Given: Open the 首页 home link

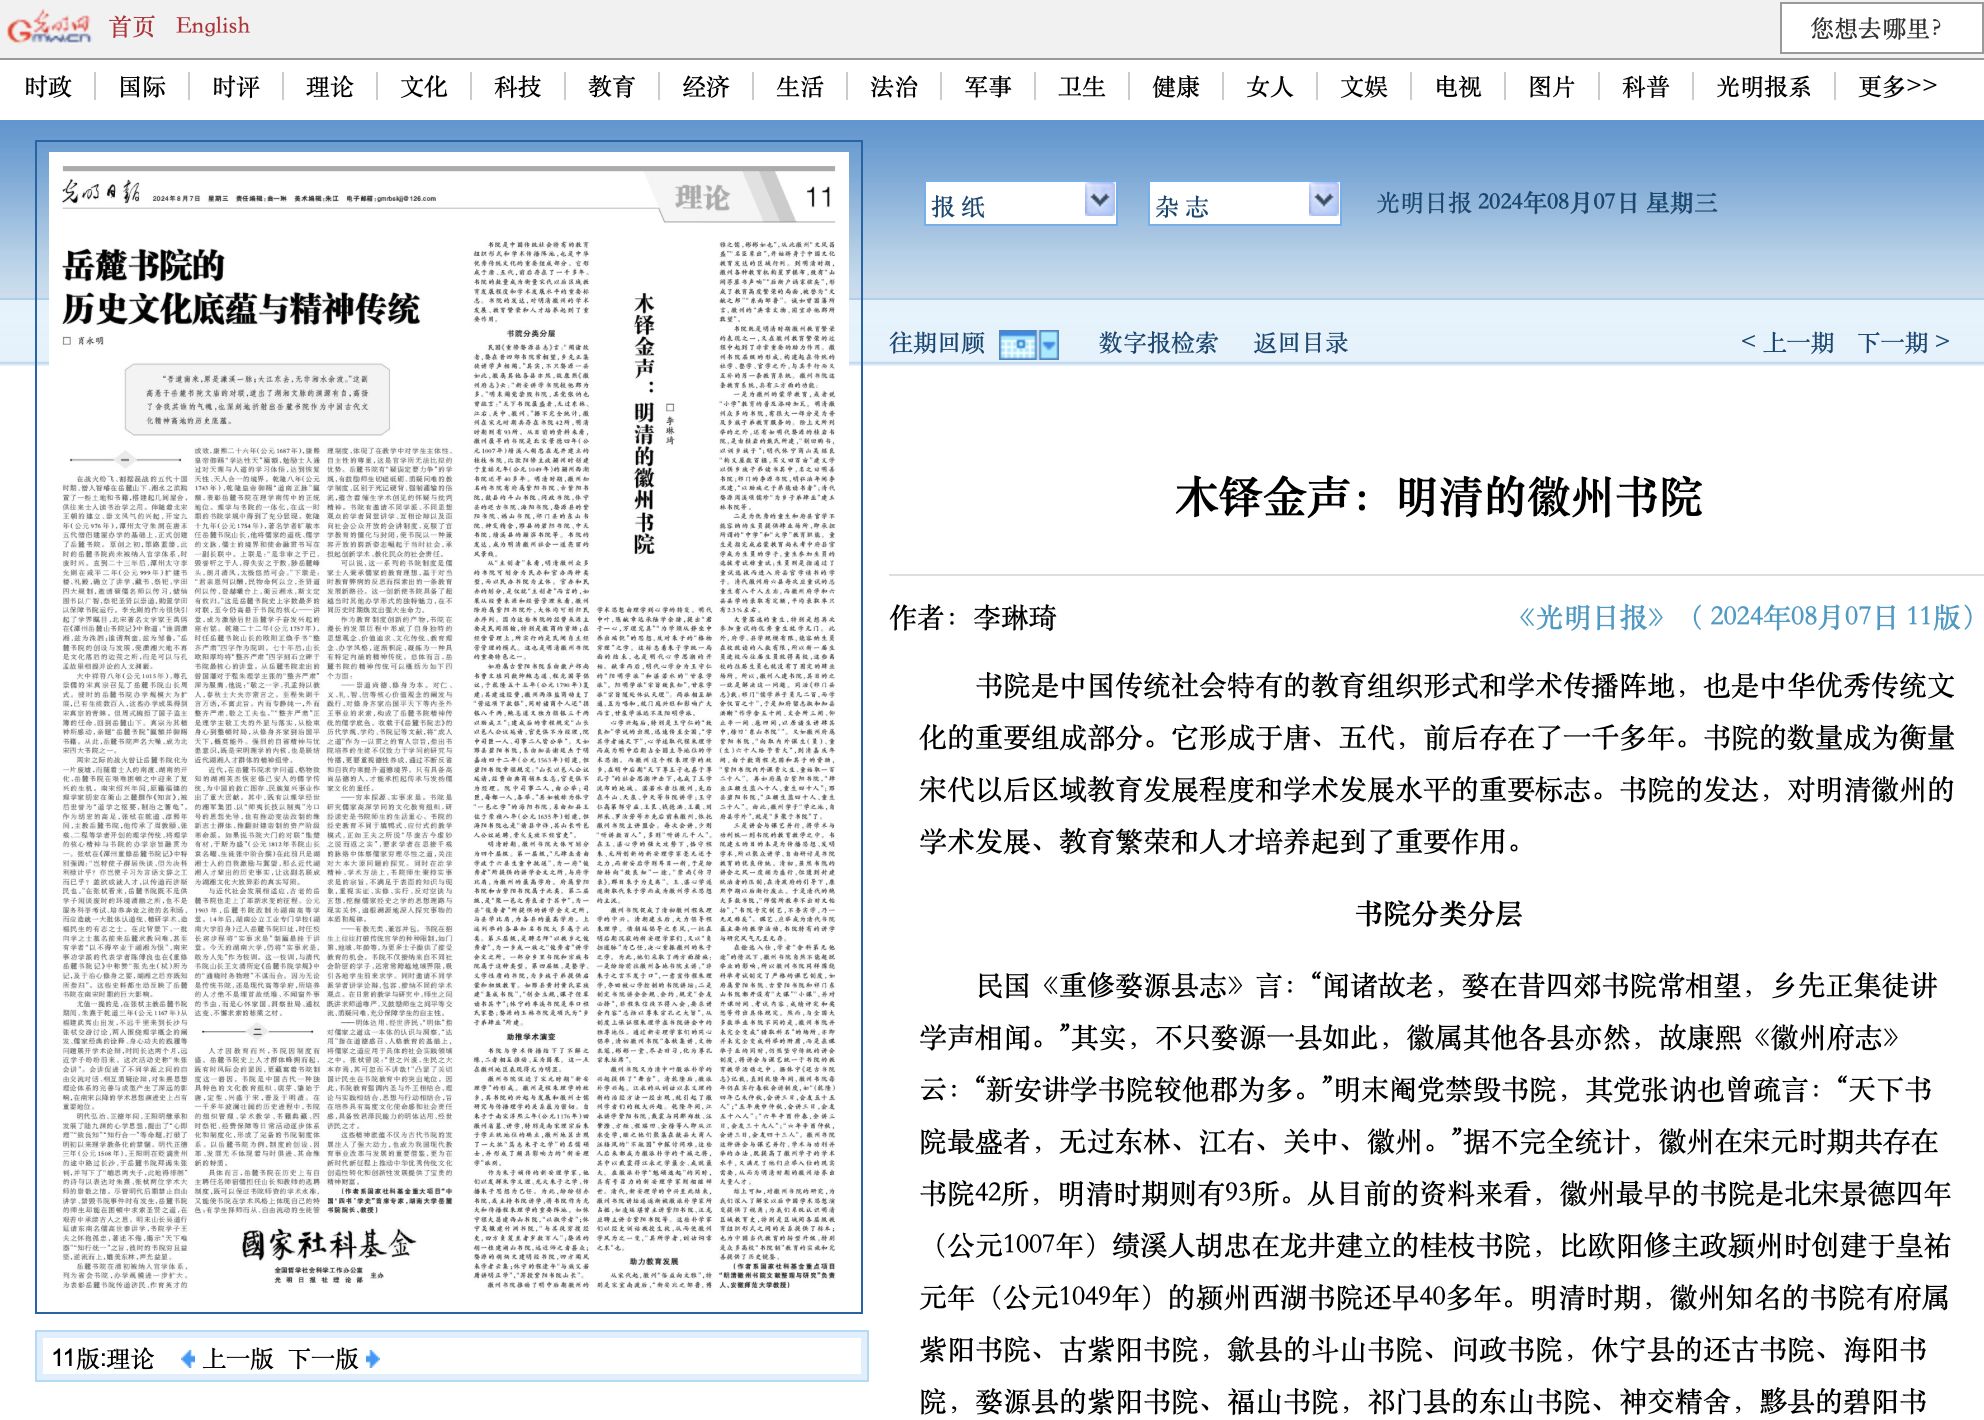Looking at the screenshot, I should point(131,26).
